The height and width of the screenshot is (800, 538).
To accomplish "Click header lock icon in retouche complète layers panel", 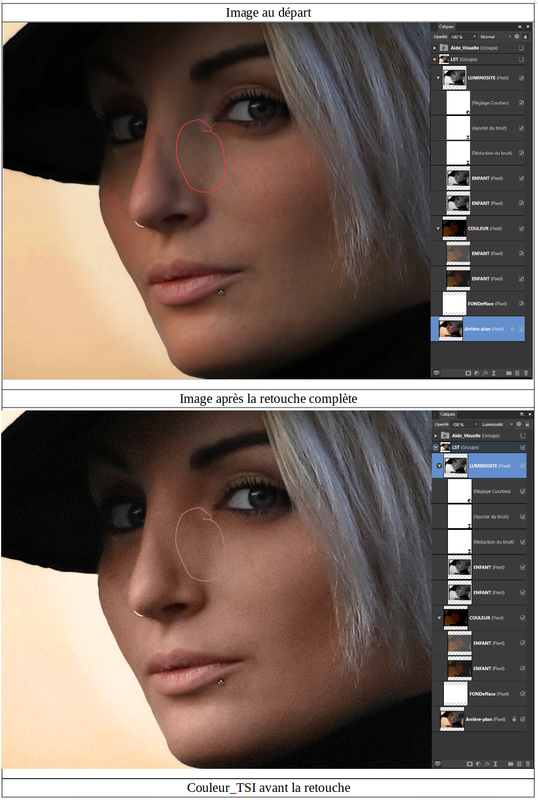I will coord(527,424).
